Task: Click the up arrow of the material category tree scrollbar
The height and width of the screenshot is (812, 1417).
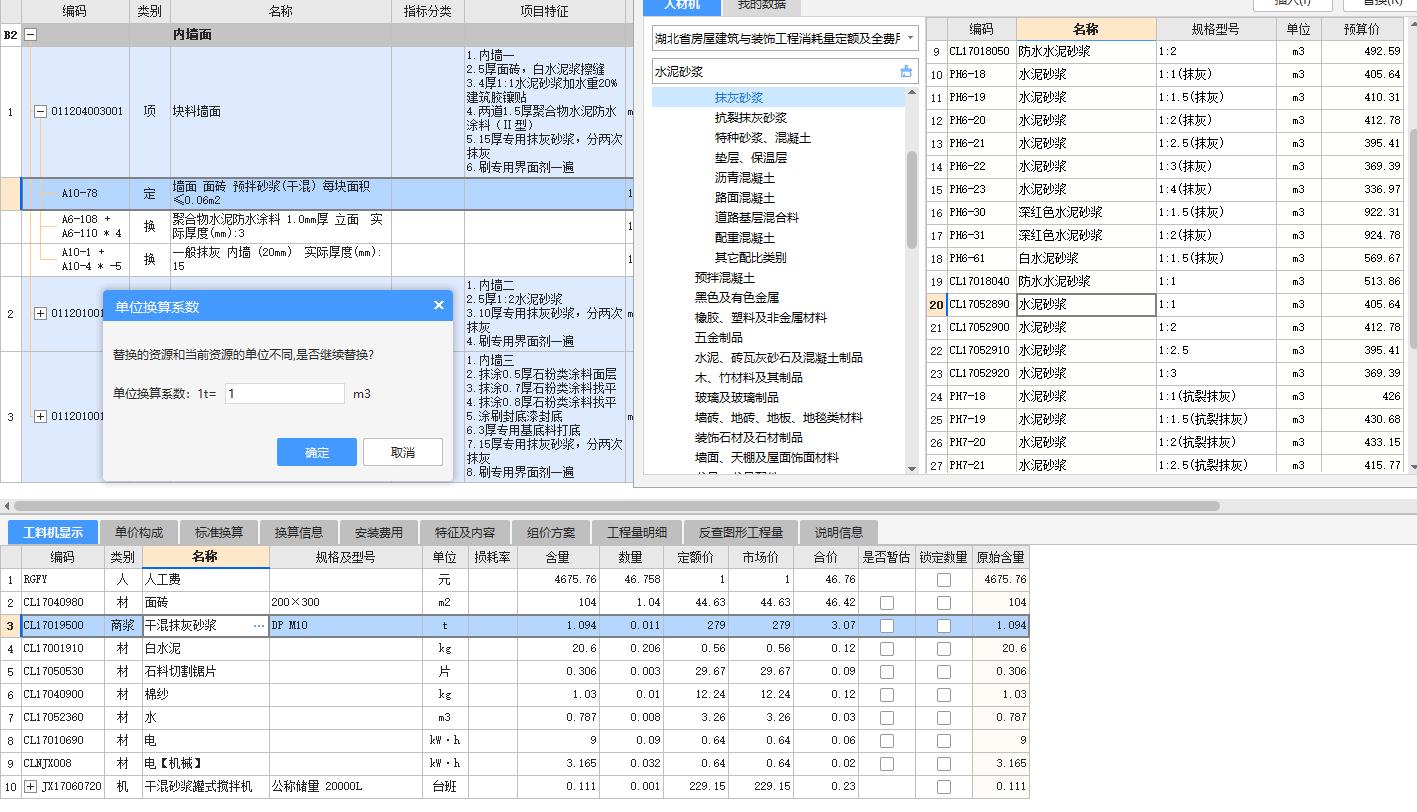Action: pyautogui.click(x=912, y=93)
